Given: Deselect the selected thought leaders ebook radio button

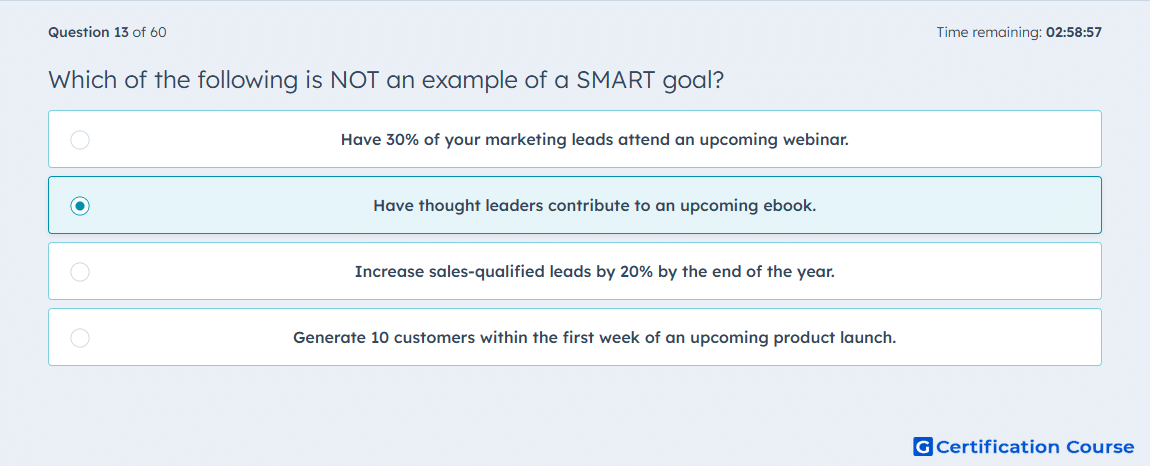Looking at the screenshot, I should click(80, 205).
